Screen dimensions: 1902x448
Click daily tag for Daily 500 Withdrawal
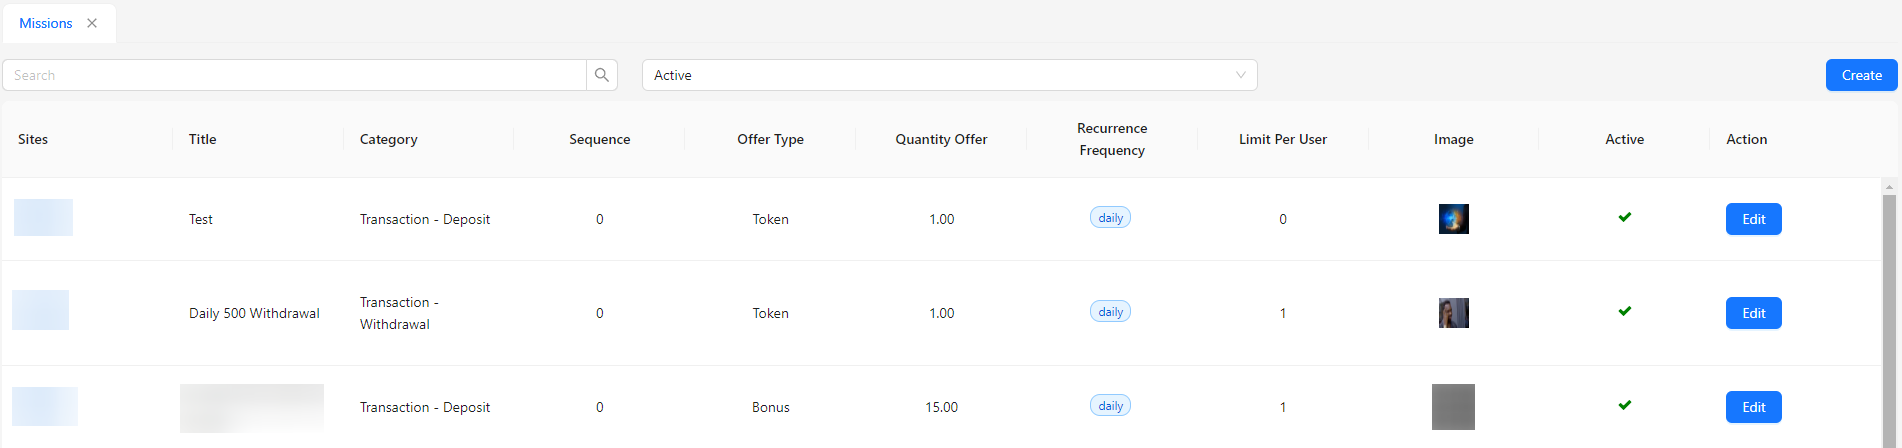pos(1110,312)
